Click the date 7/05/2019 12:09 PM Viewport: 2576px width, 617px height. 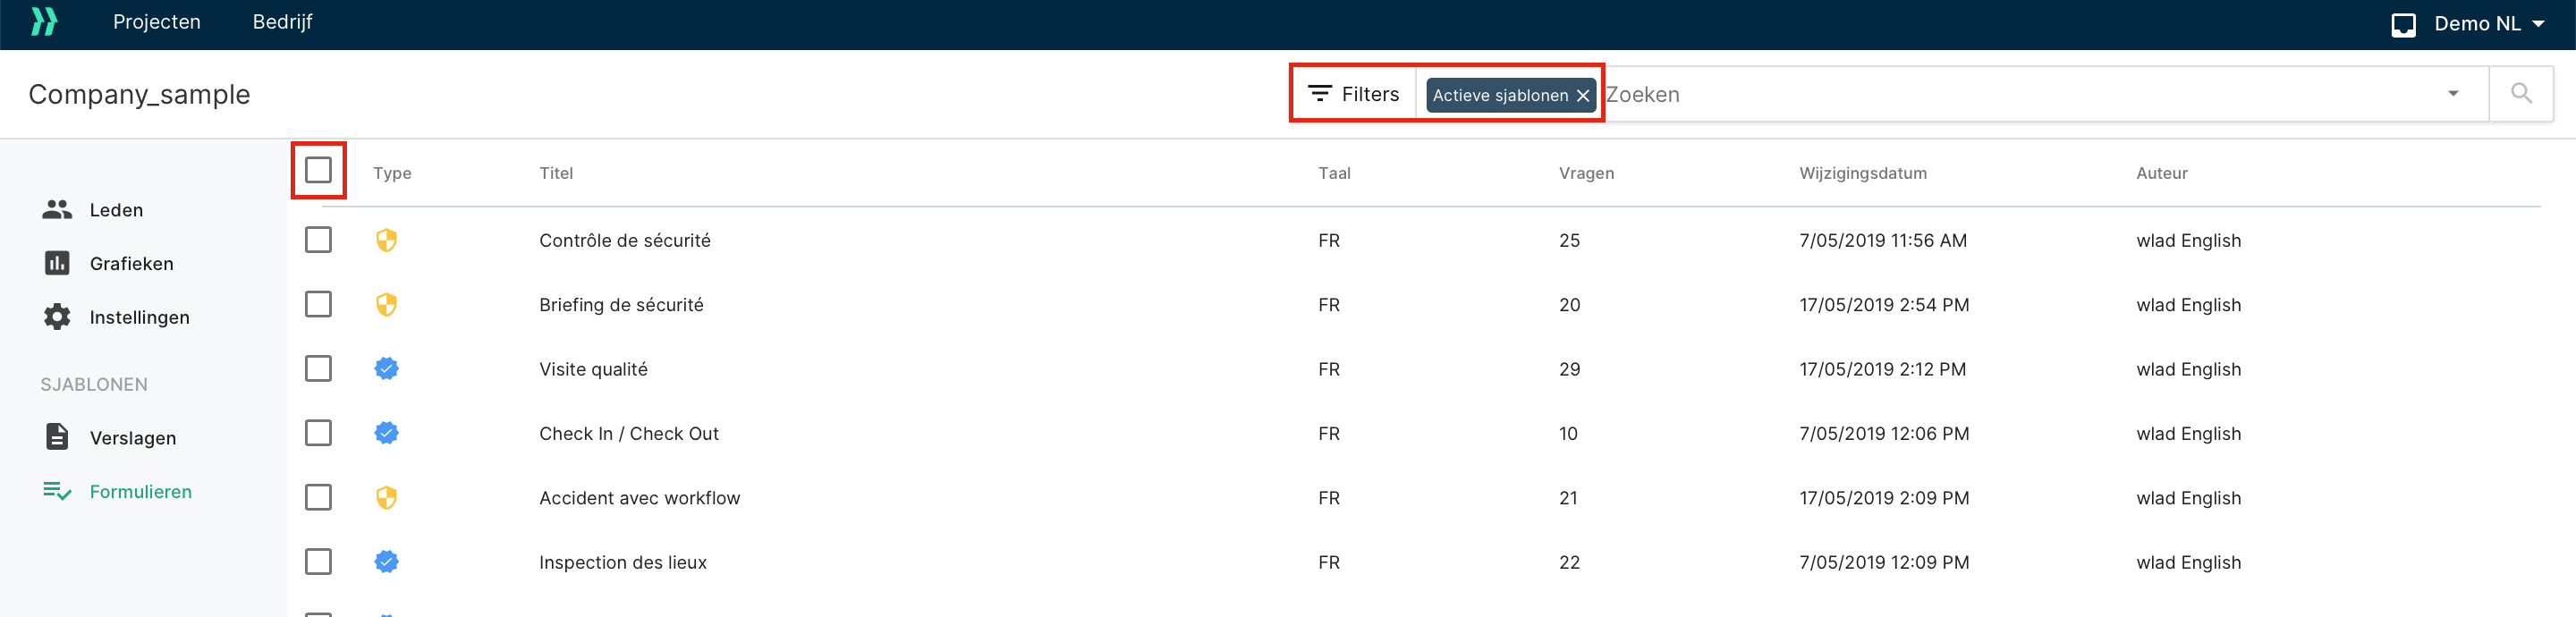pyautogui.click(x=1884, y=563)
